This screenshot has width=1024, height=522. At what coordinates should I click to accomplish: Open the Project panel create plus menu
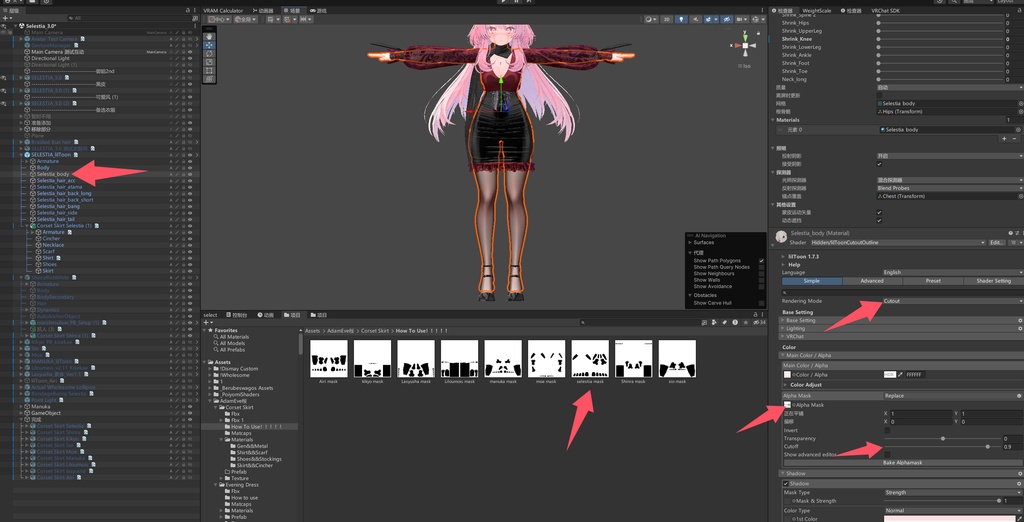pyautogui.click(x=208, y=322)
